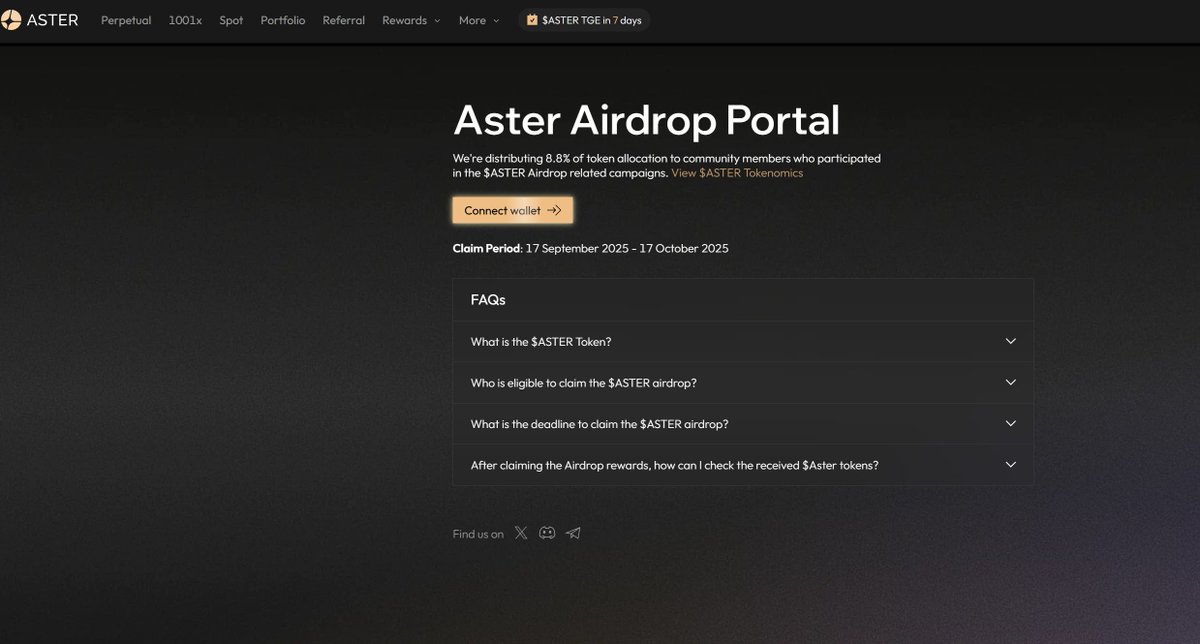The image size is (1200, 644).
Task: Click the 'Aster Airdrop Portal' heading
Action: click(x=646, y=120)
